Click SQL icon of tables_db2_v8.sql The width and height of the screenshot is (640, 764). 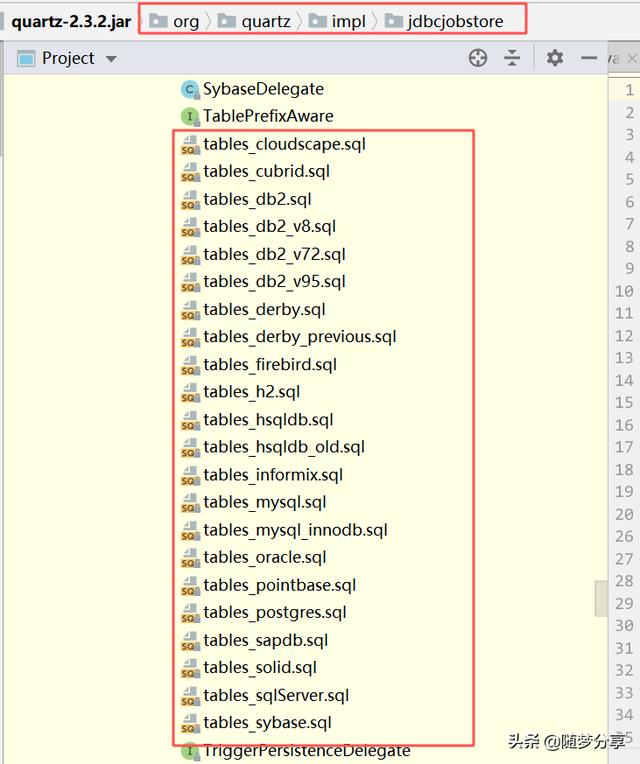[190, 227]
